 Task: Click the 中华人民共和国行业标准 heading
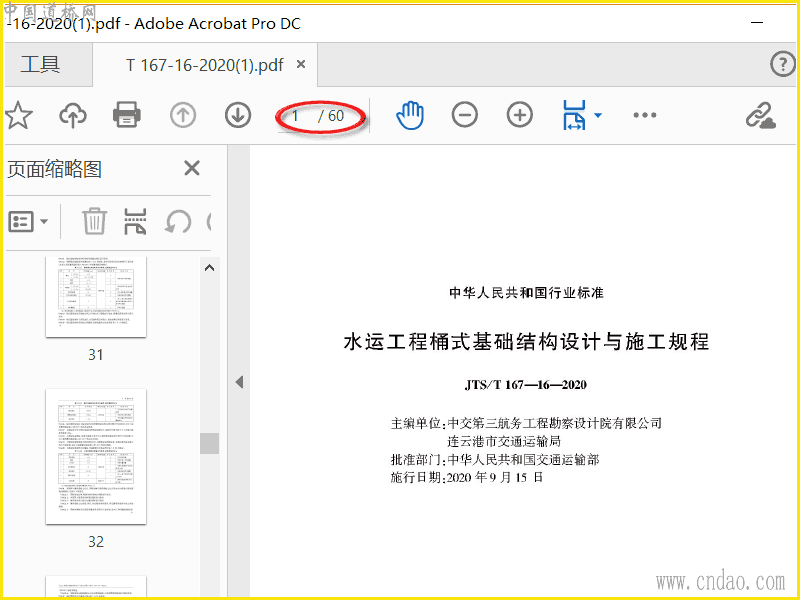[x=526, y=293]
